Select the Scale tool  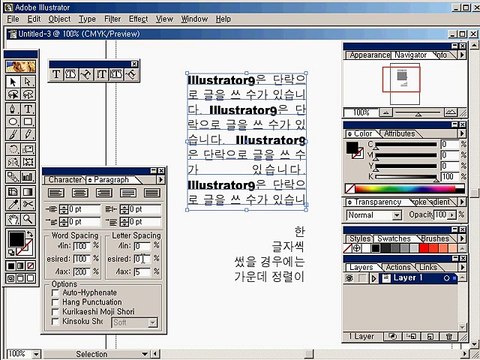click(x=28, y=149)
